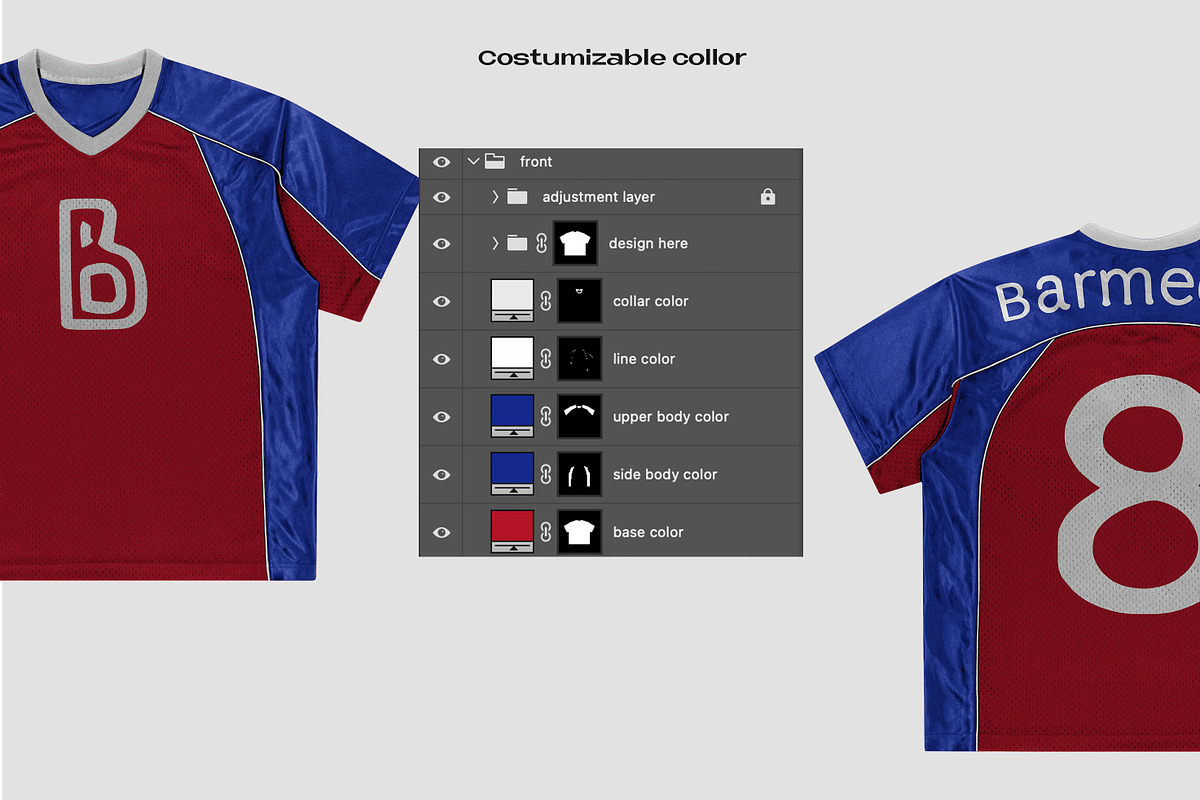Toggle mask link on collar color layer
This screenshot has width=1200, height=800.
point(546,301)
